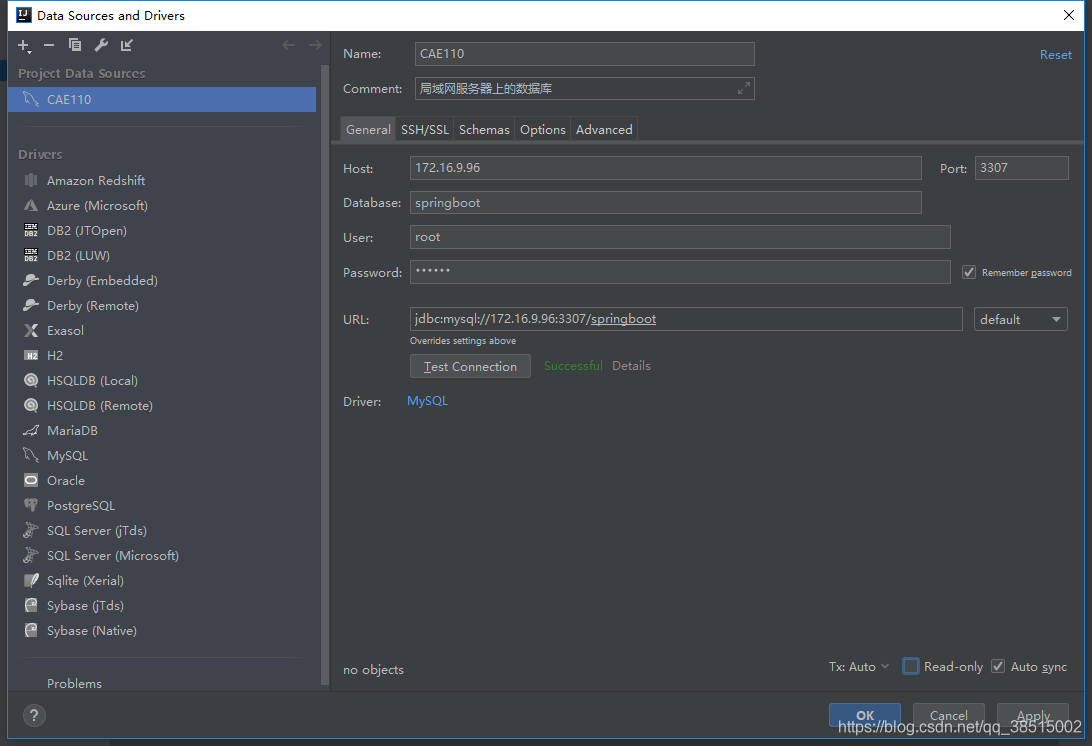Screen dimensions: 1092x746
Task: Click the OK button
Action: click(864, 715)
